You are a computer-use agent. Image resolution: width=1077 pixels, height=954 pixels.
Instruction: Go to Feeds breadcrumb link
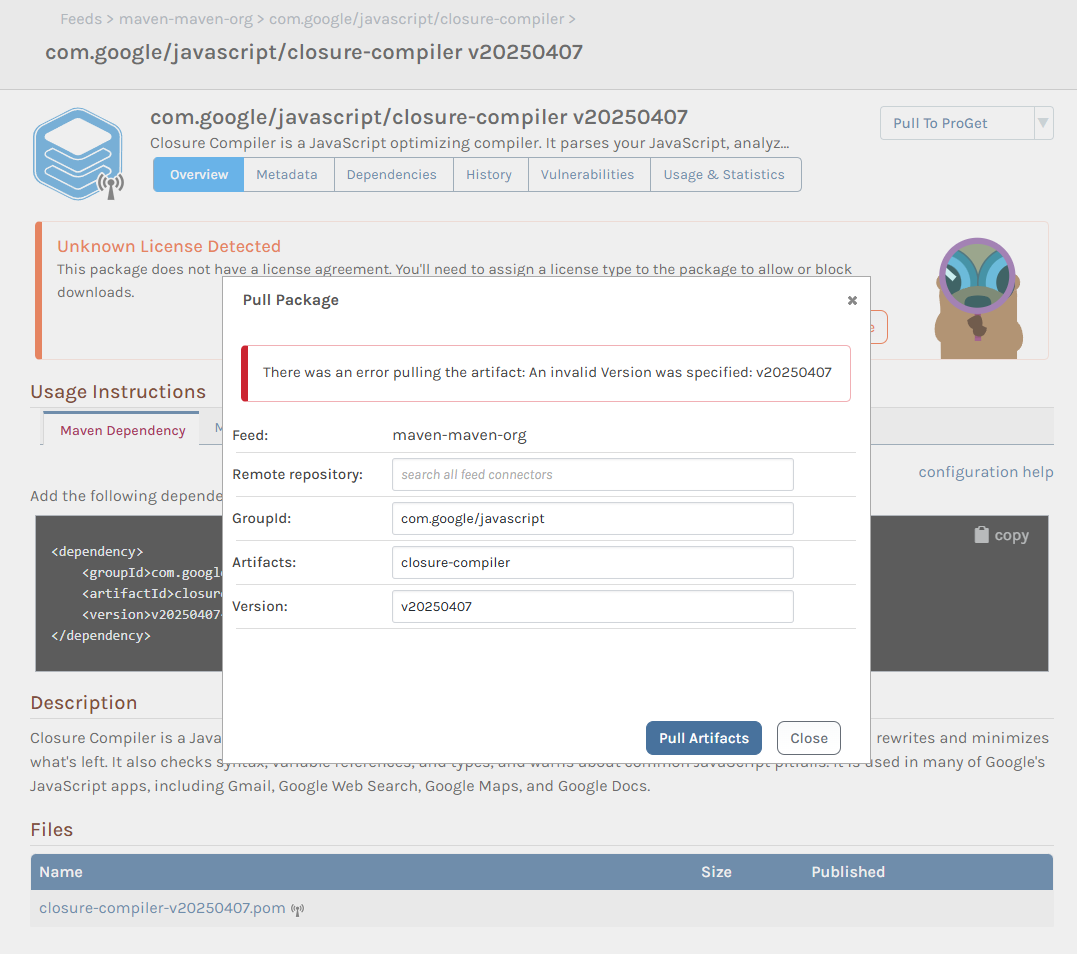pos(81,19)
